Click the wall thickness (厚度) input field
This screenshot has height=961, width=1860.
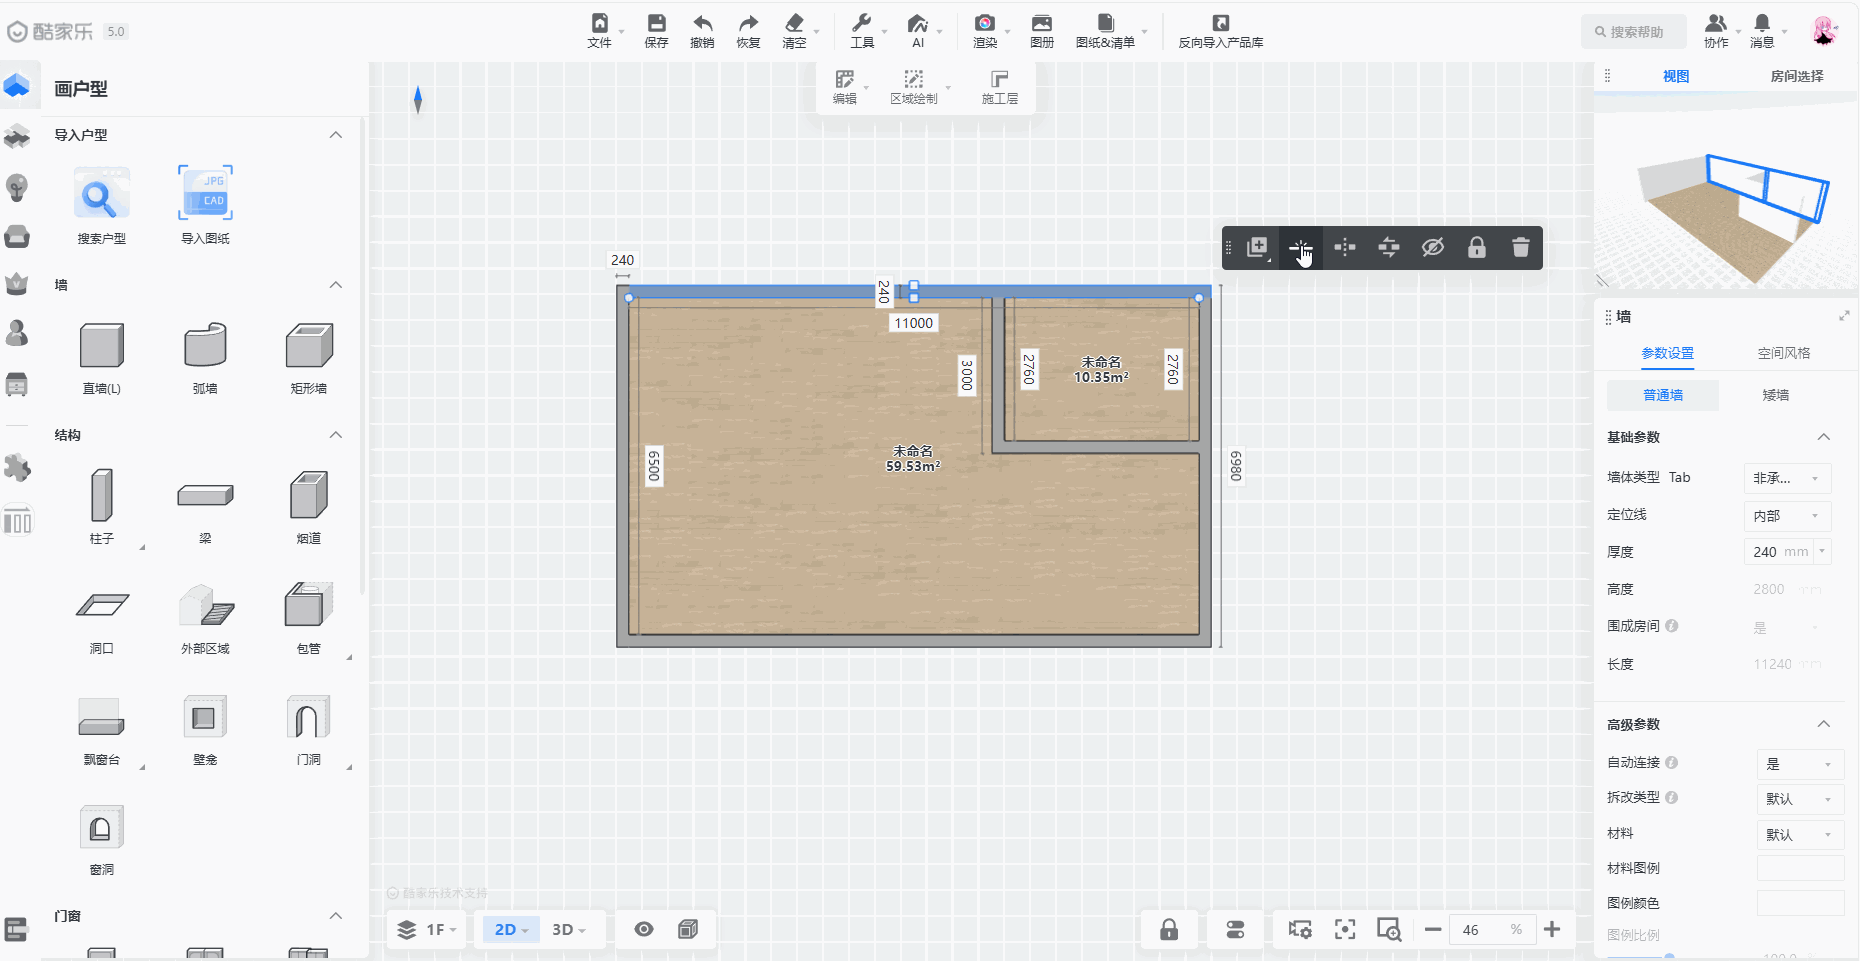point(1778,552)
